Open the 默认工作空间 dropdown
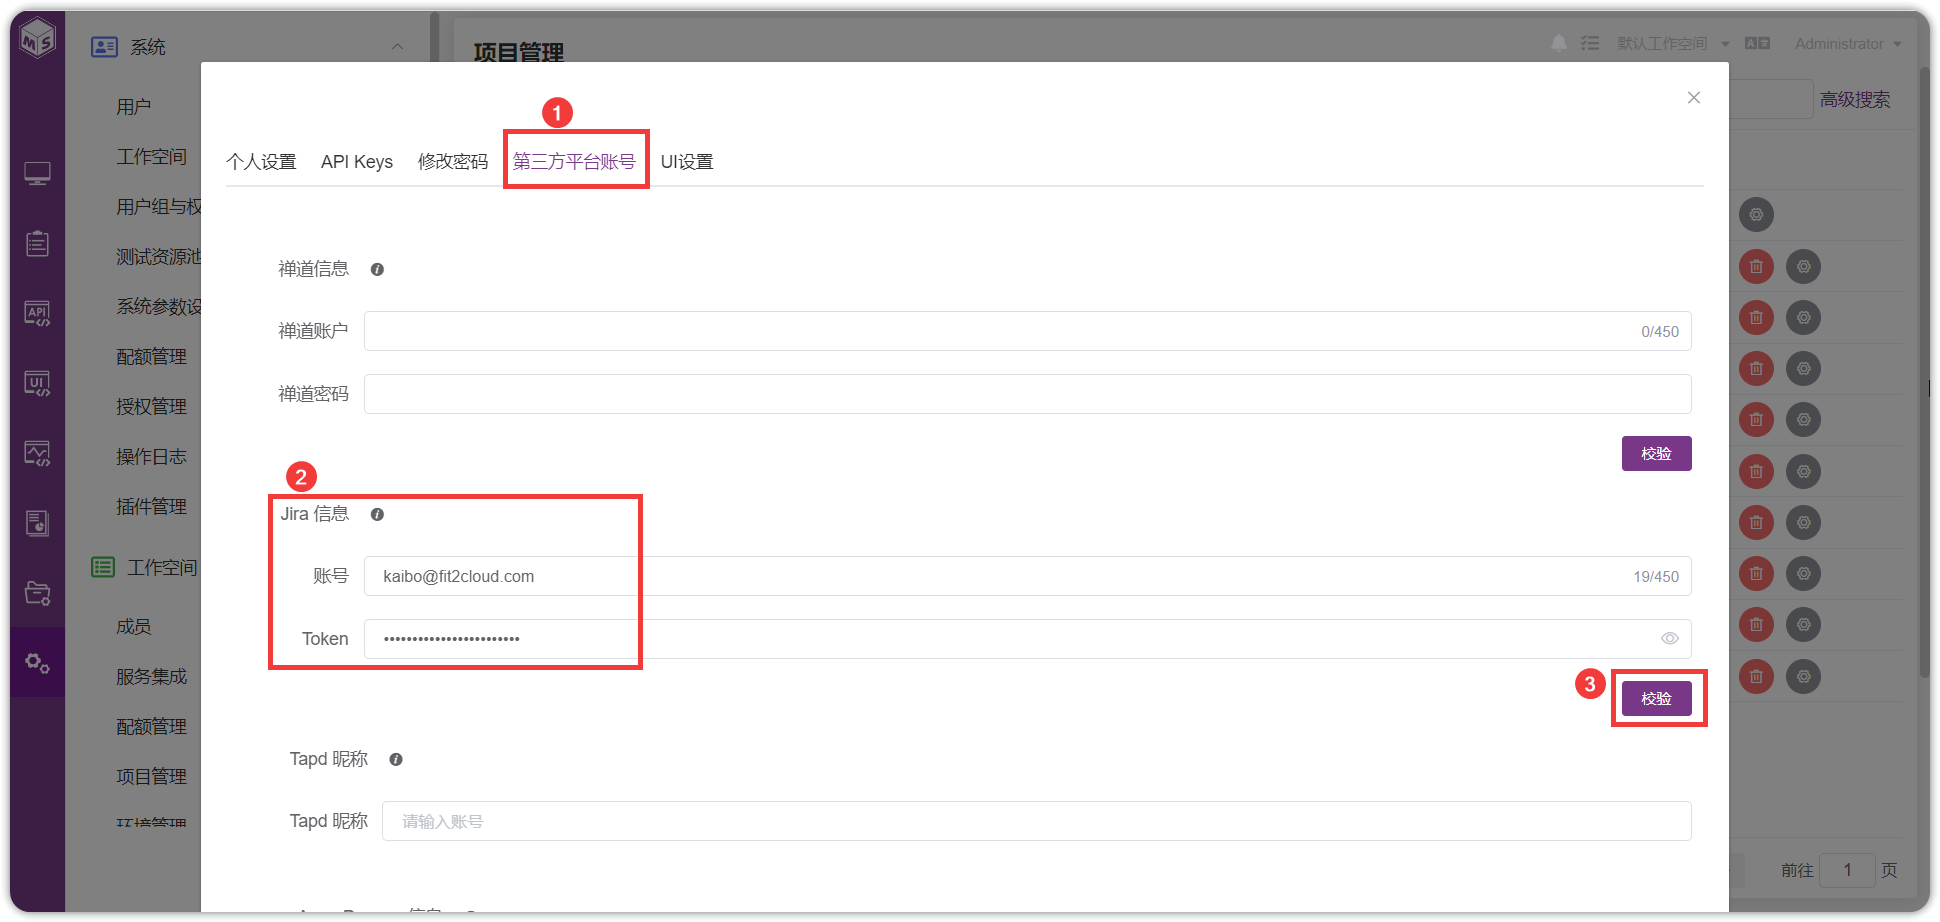This screenshot has height=922, width=1940. pyautogui.click(x=1673, y=44)
